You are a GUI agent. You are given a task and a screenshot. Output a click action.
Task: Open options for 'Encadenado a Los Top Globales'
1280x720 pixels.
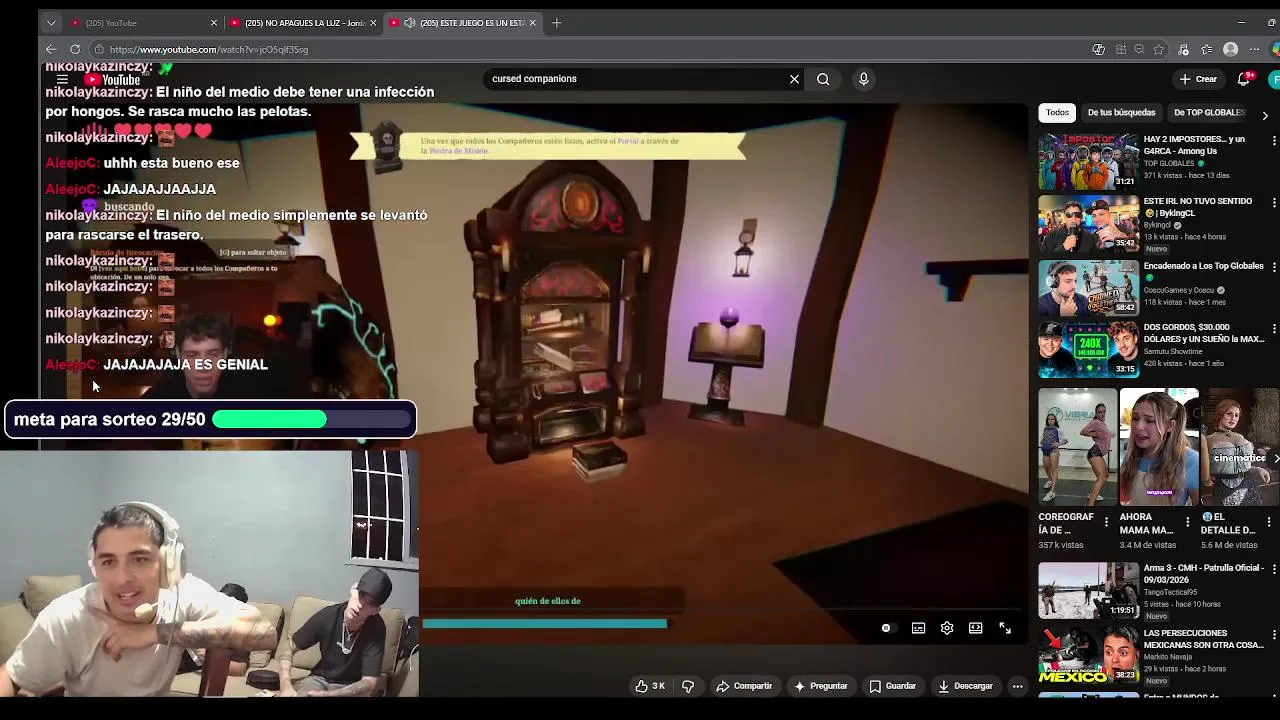pos(1273,267)
